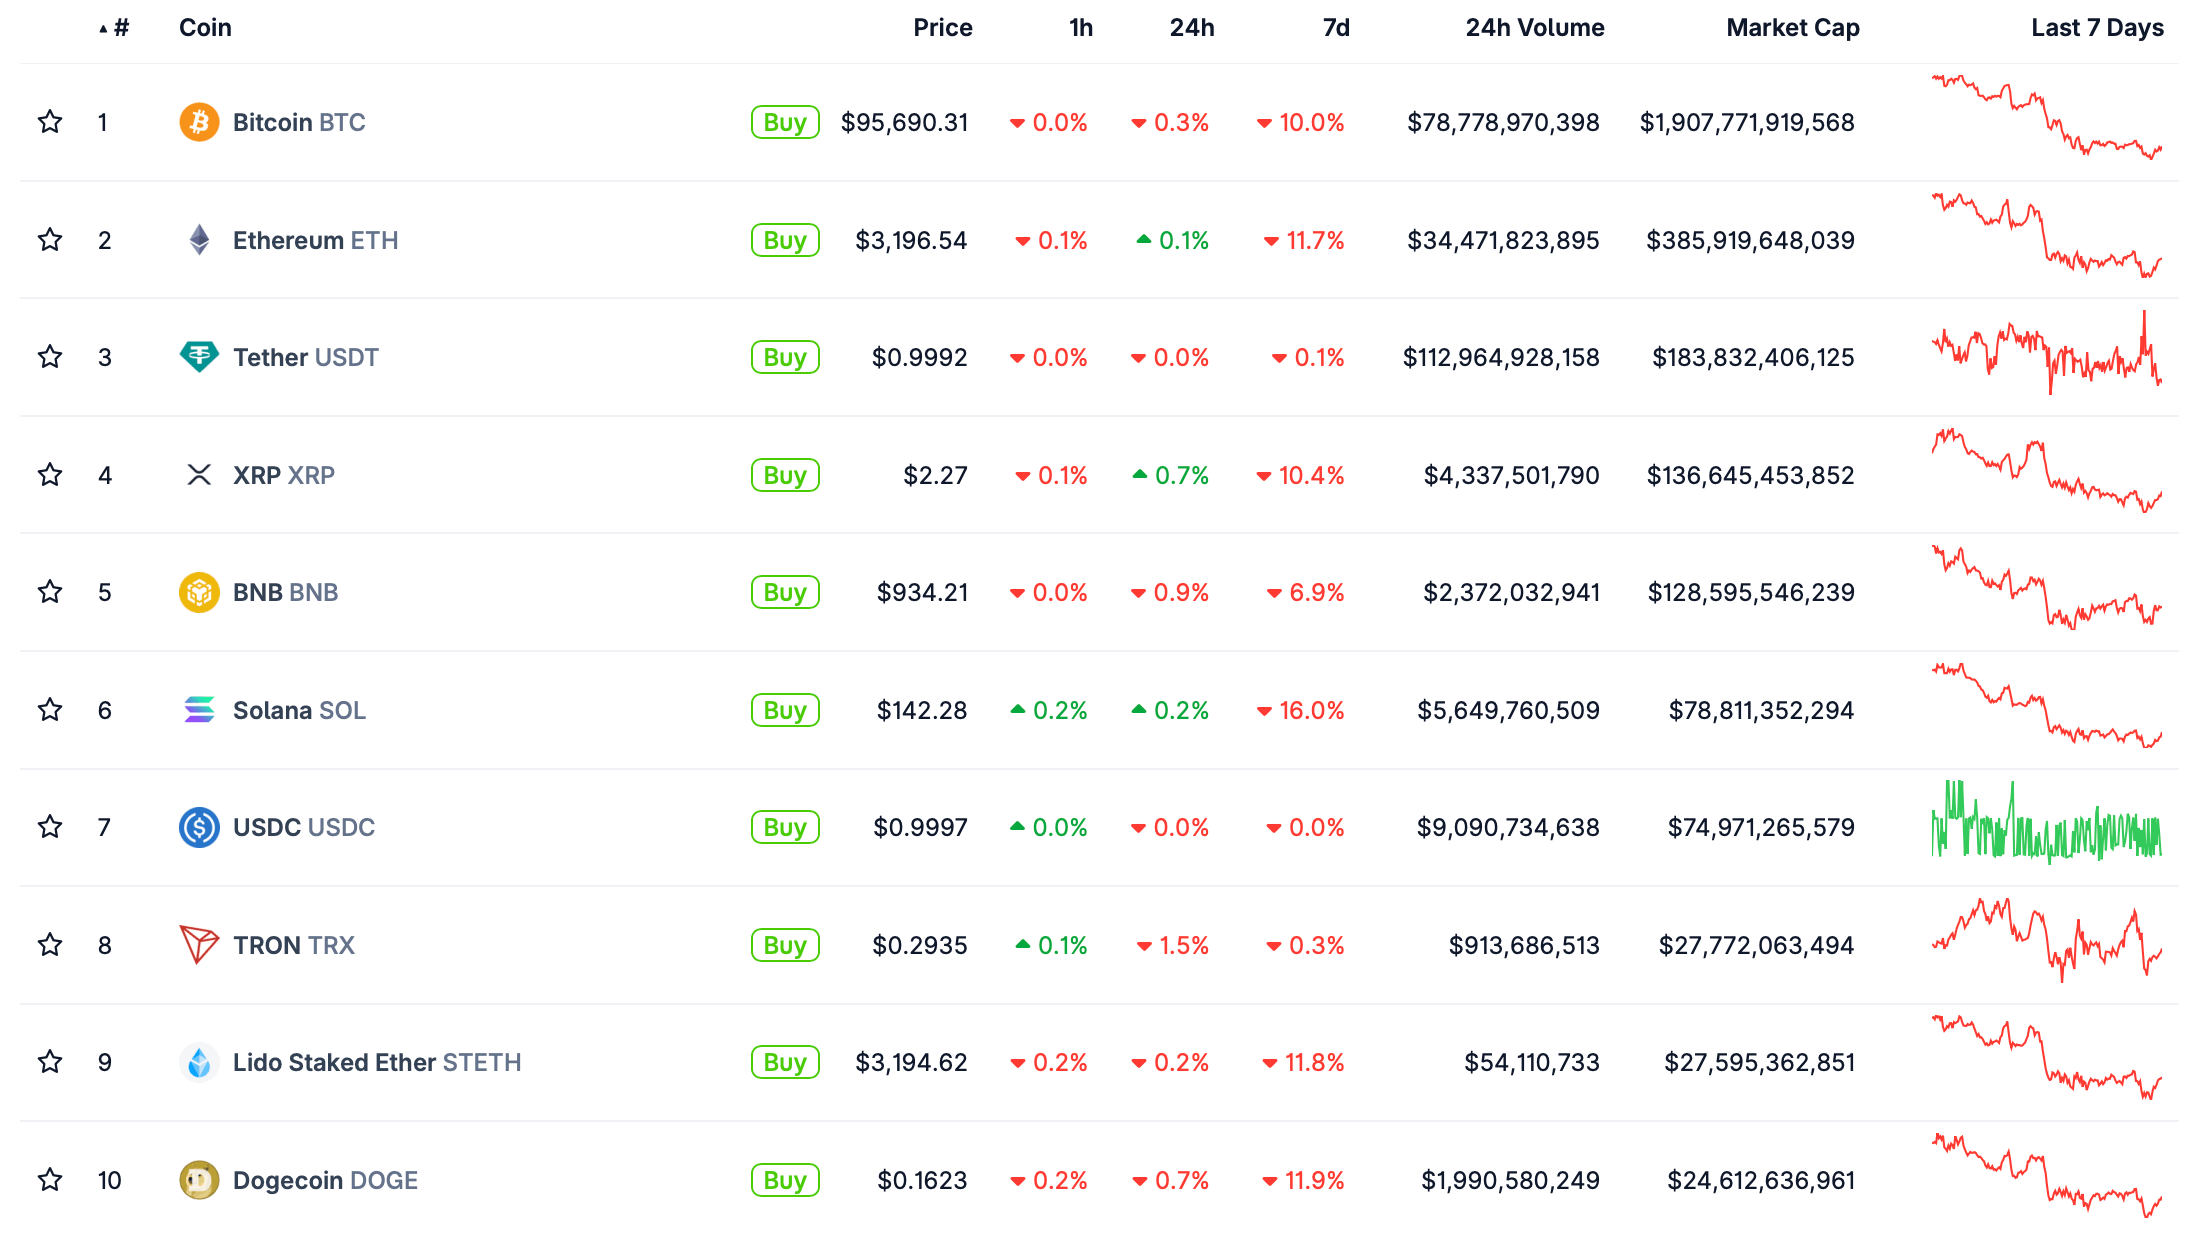Click the Tether coin logo icon

(199, 357)
